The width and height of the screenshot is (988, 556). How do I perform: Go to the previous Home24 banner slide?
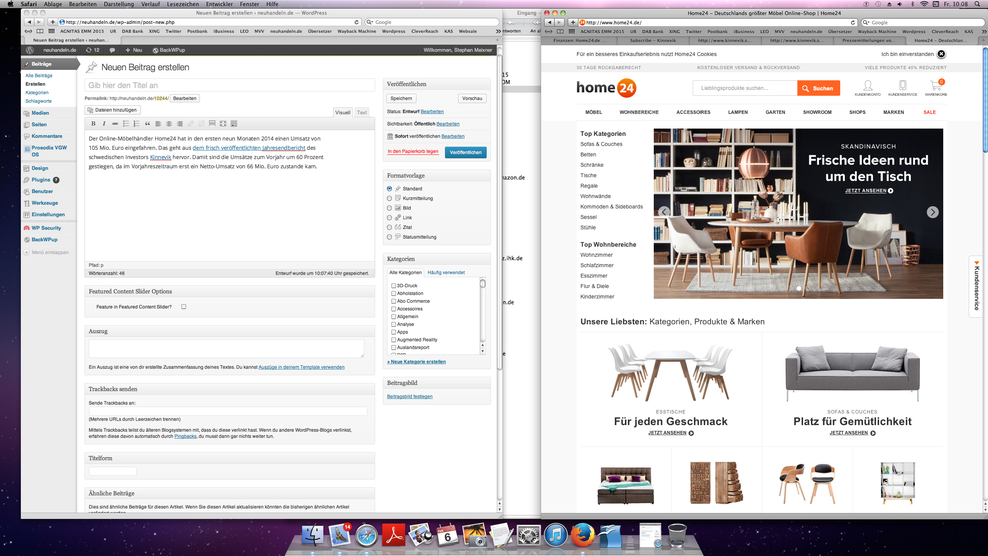point(664,212)
